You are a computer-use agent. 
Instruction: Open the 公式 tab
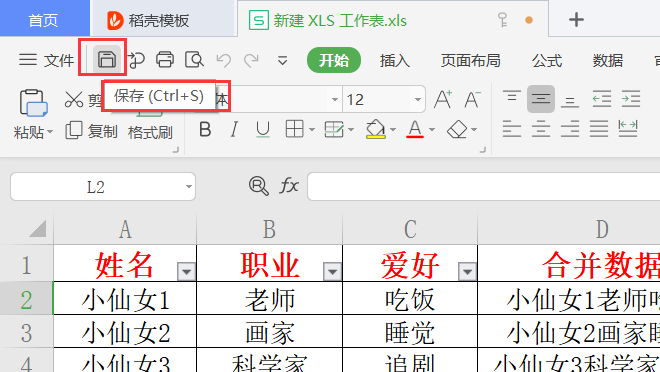547,61
